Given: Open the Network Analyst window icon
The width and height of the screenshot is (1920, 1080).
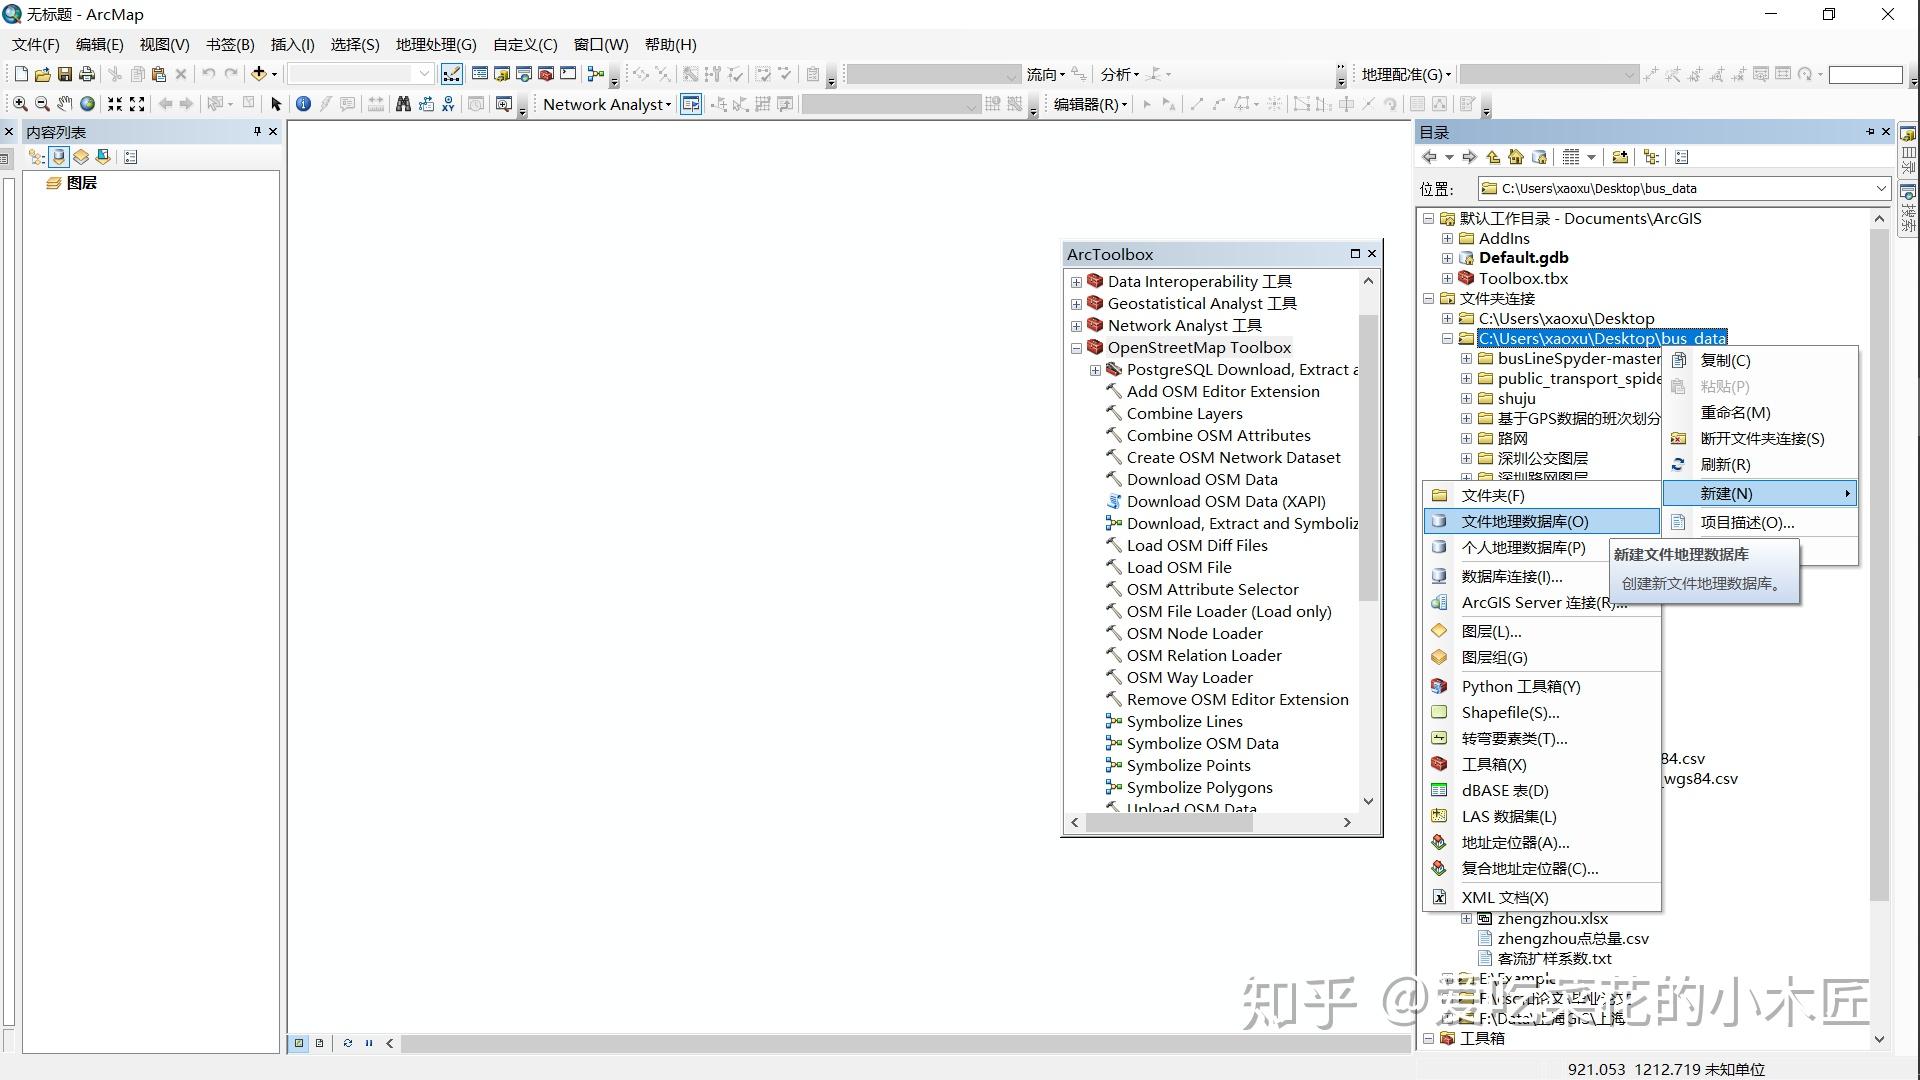Looking at the screenshot, I should pyautogui.click(x=691, y=104).
